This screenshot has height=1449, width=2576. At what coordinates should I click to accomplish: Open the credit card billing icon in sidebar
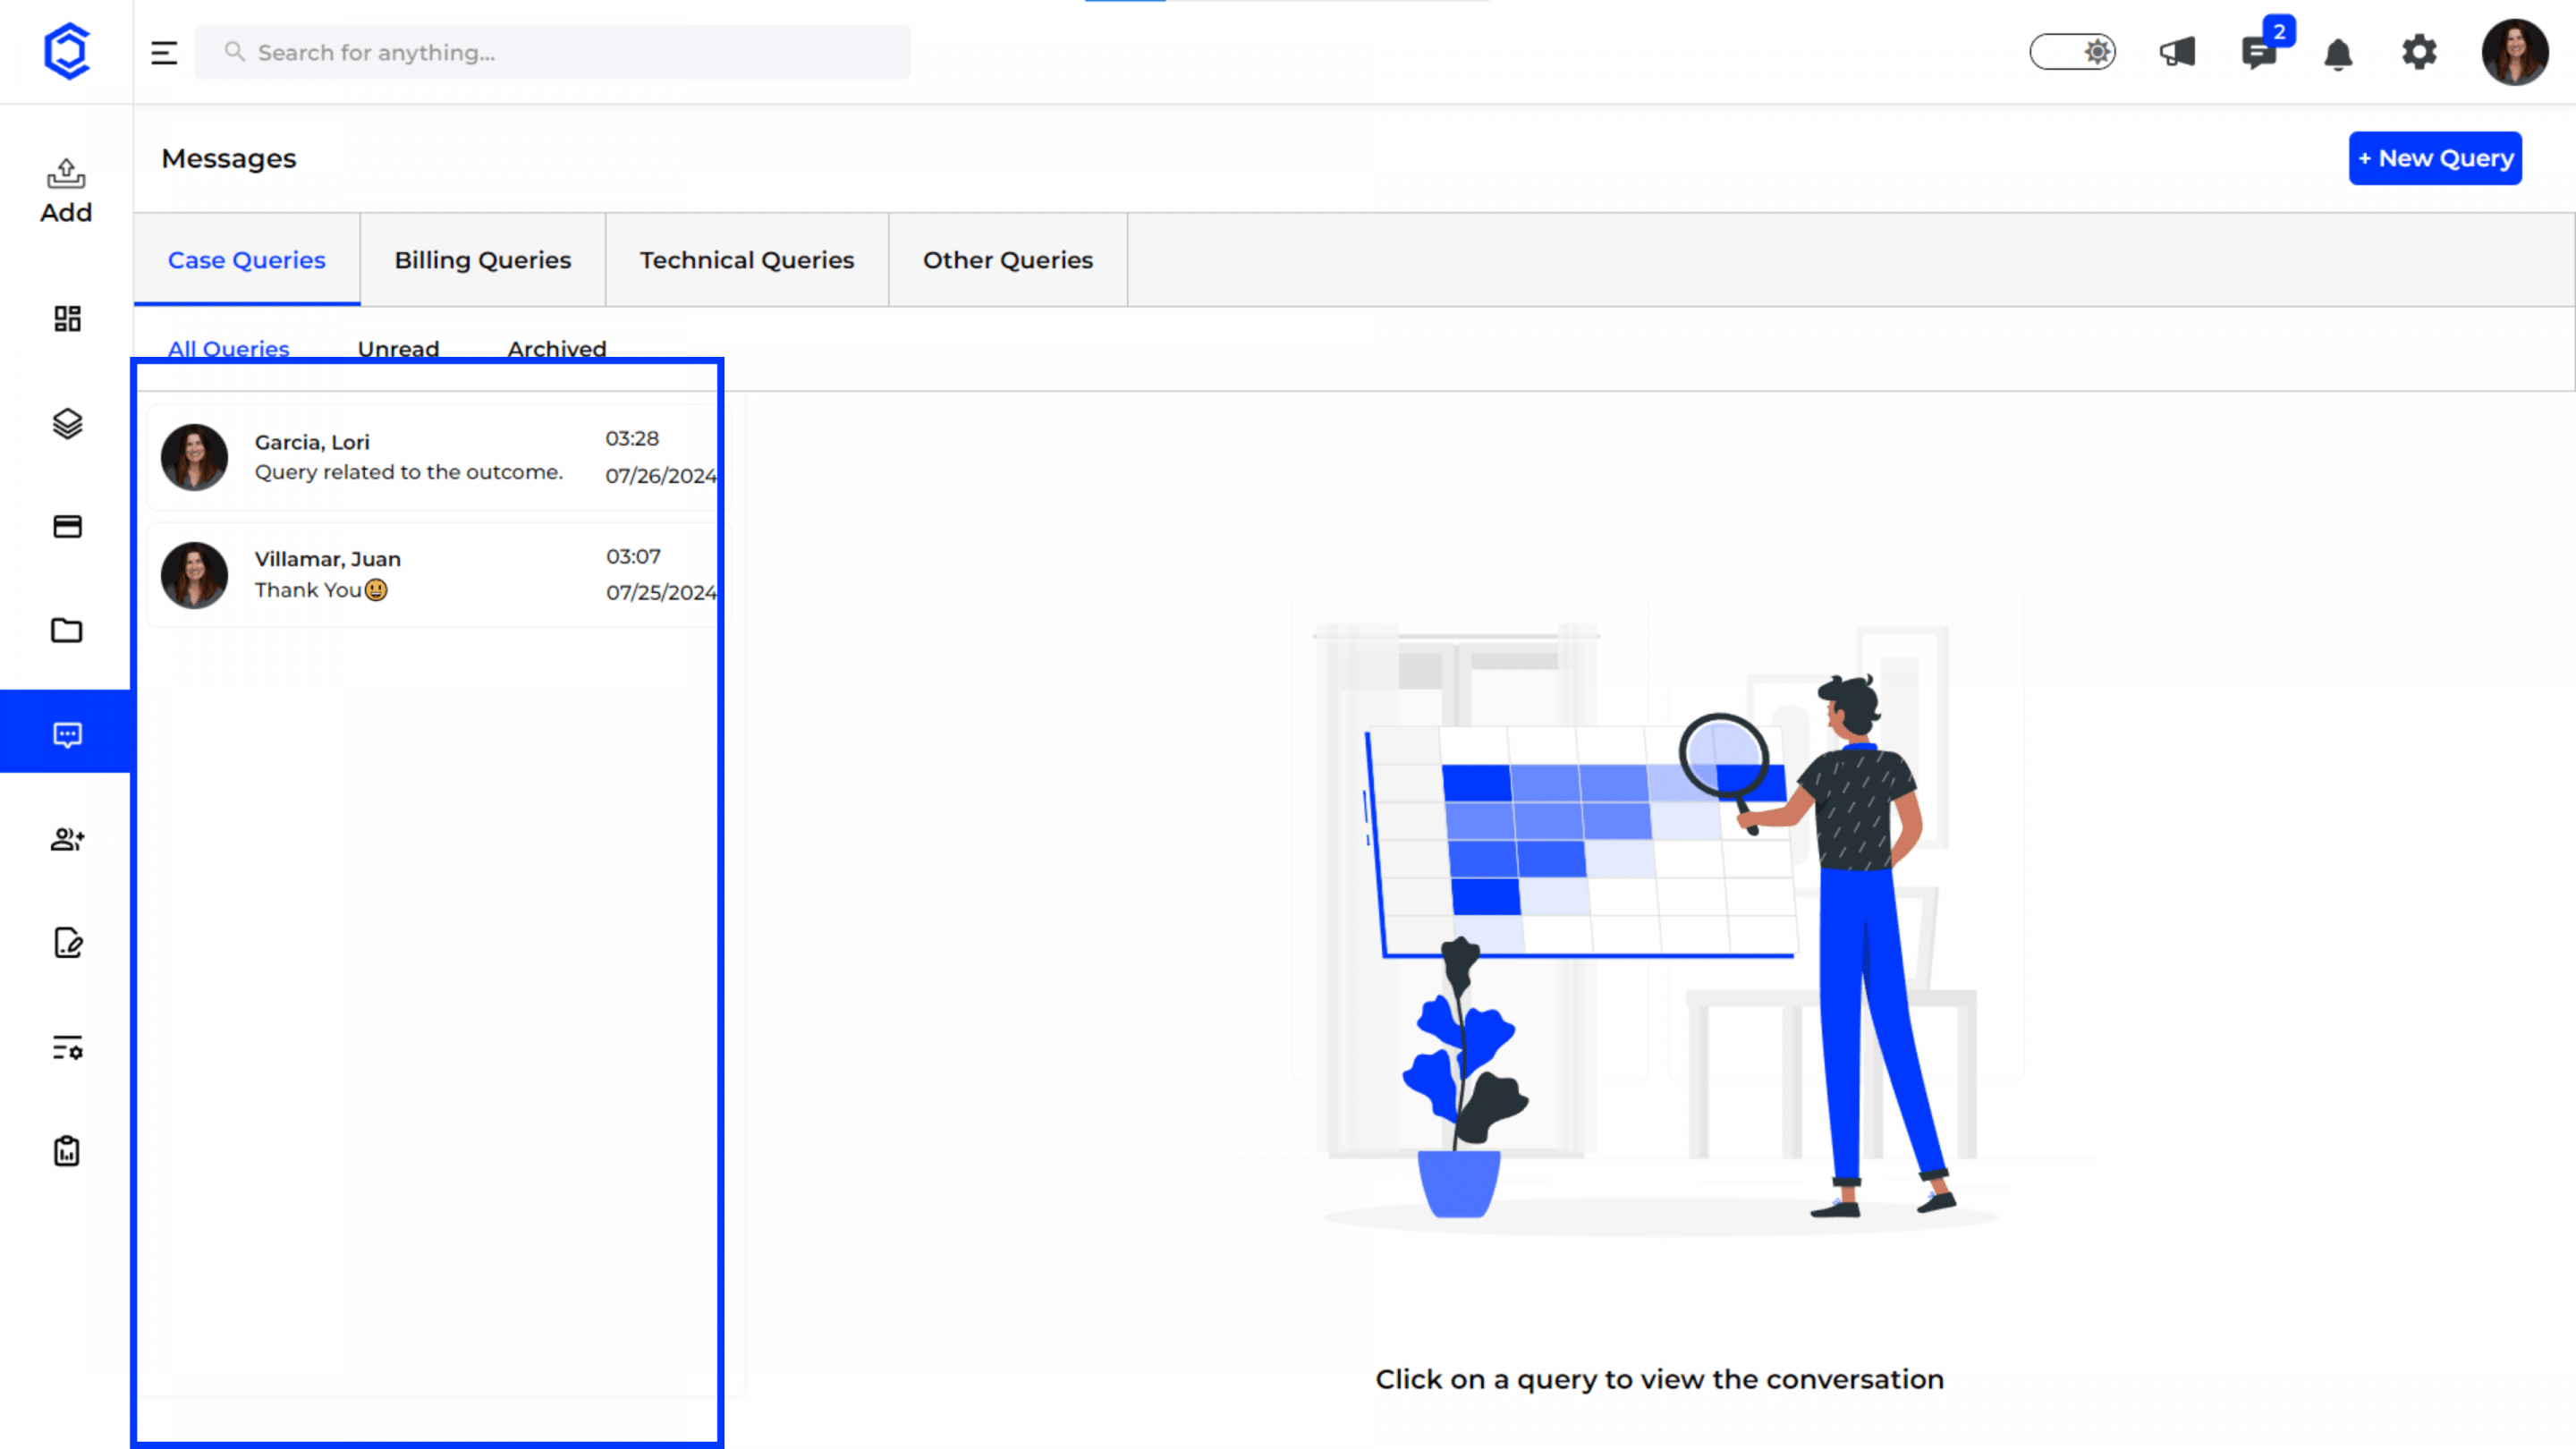point(67,527)
